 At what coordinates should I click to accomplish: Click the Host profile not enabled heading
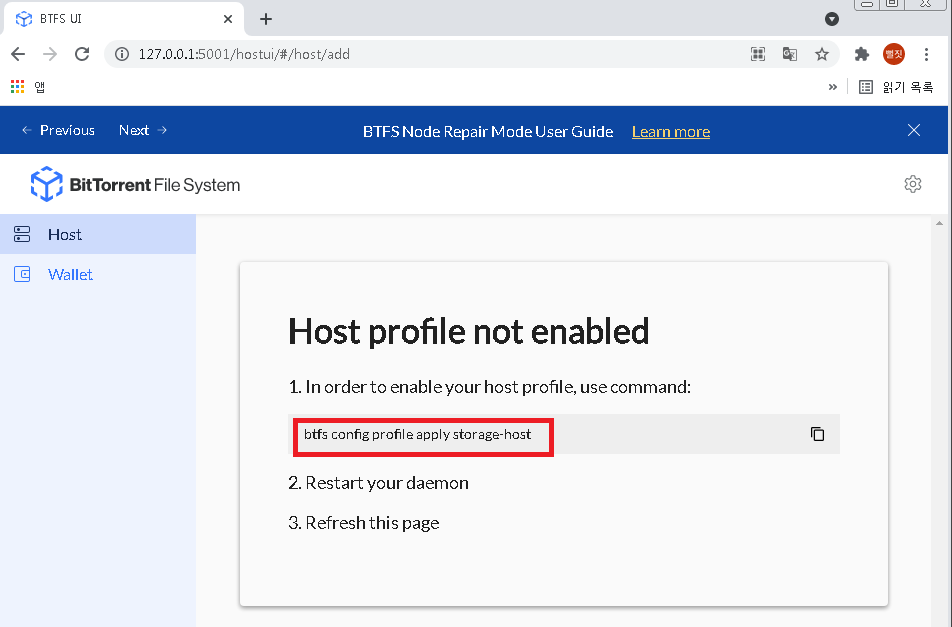(x=468, y=331)
